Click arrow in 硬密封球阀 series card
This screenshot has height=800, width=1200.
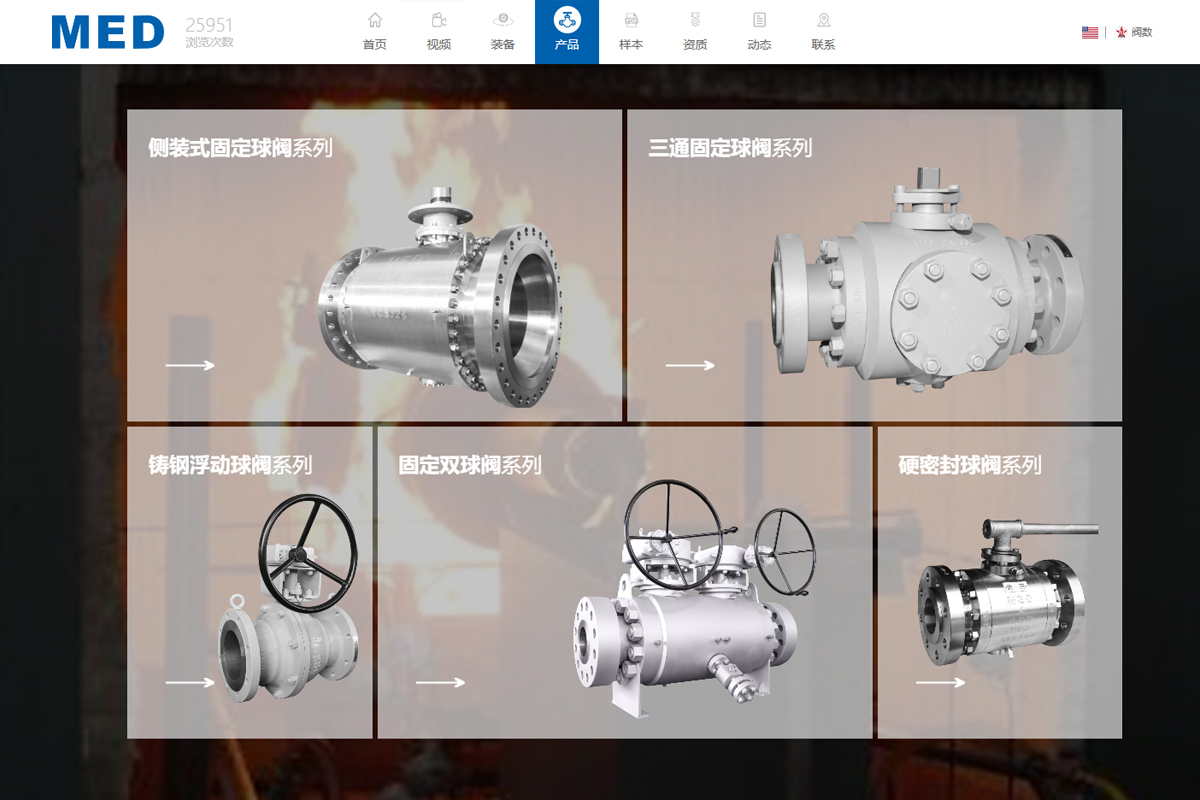940,683
